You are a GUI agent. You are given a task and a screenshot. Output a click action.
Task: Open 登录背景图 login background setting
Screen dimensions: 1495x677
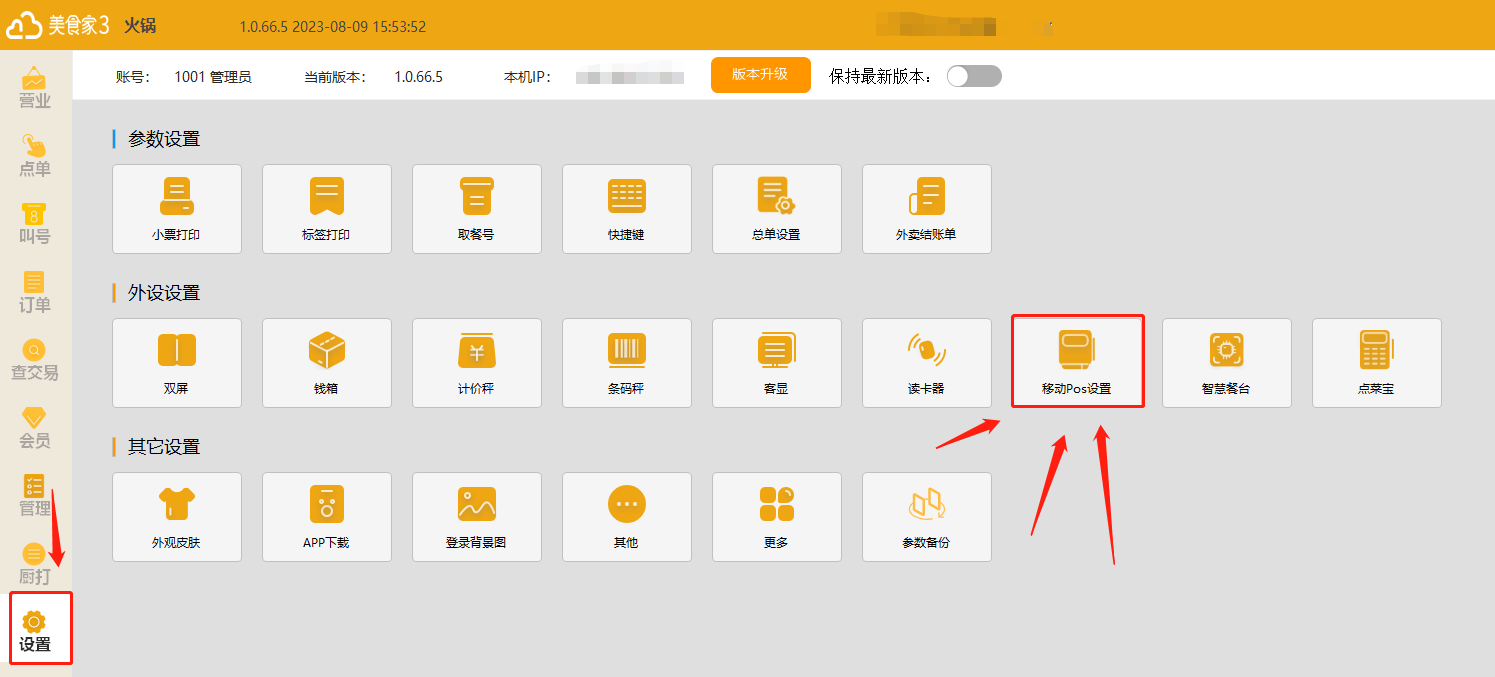tap(477, 517)
